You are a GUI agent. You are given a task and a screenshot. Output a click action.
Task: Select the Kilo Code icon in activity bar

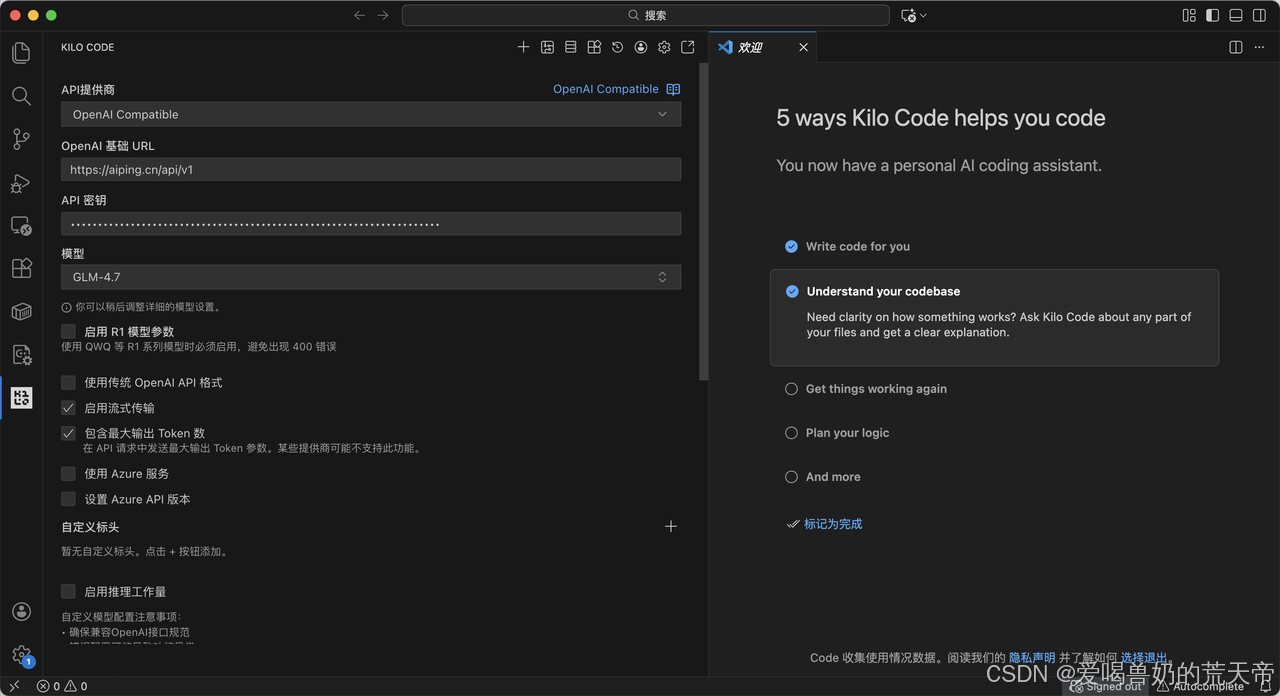21,398
